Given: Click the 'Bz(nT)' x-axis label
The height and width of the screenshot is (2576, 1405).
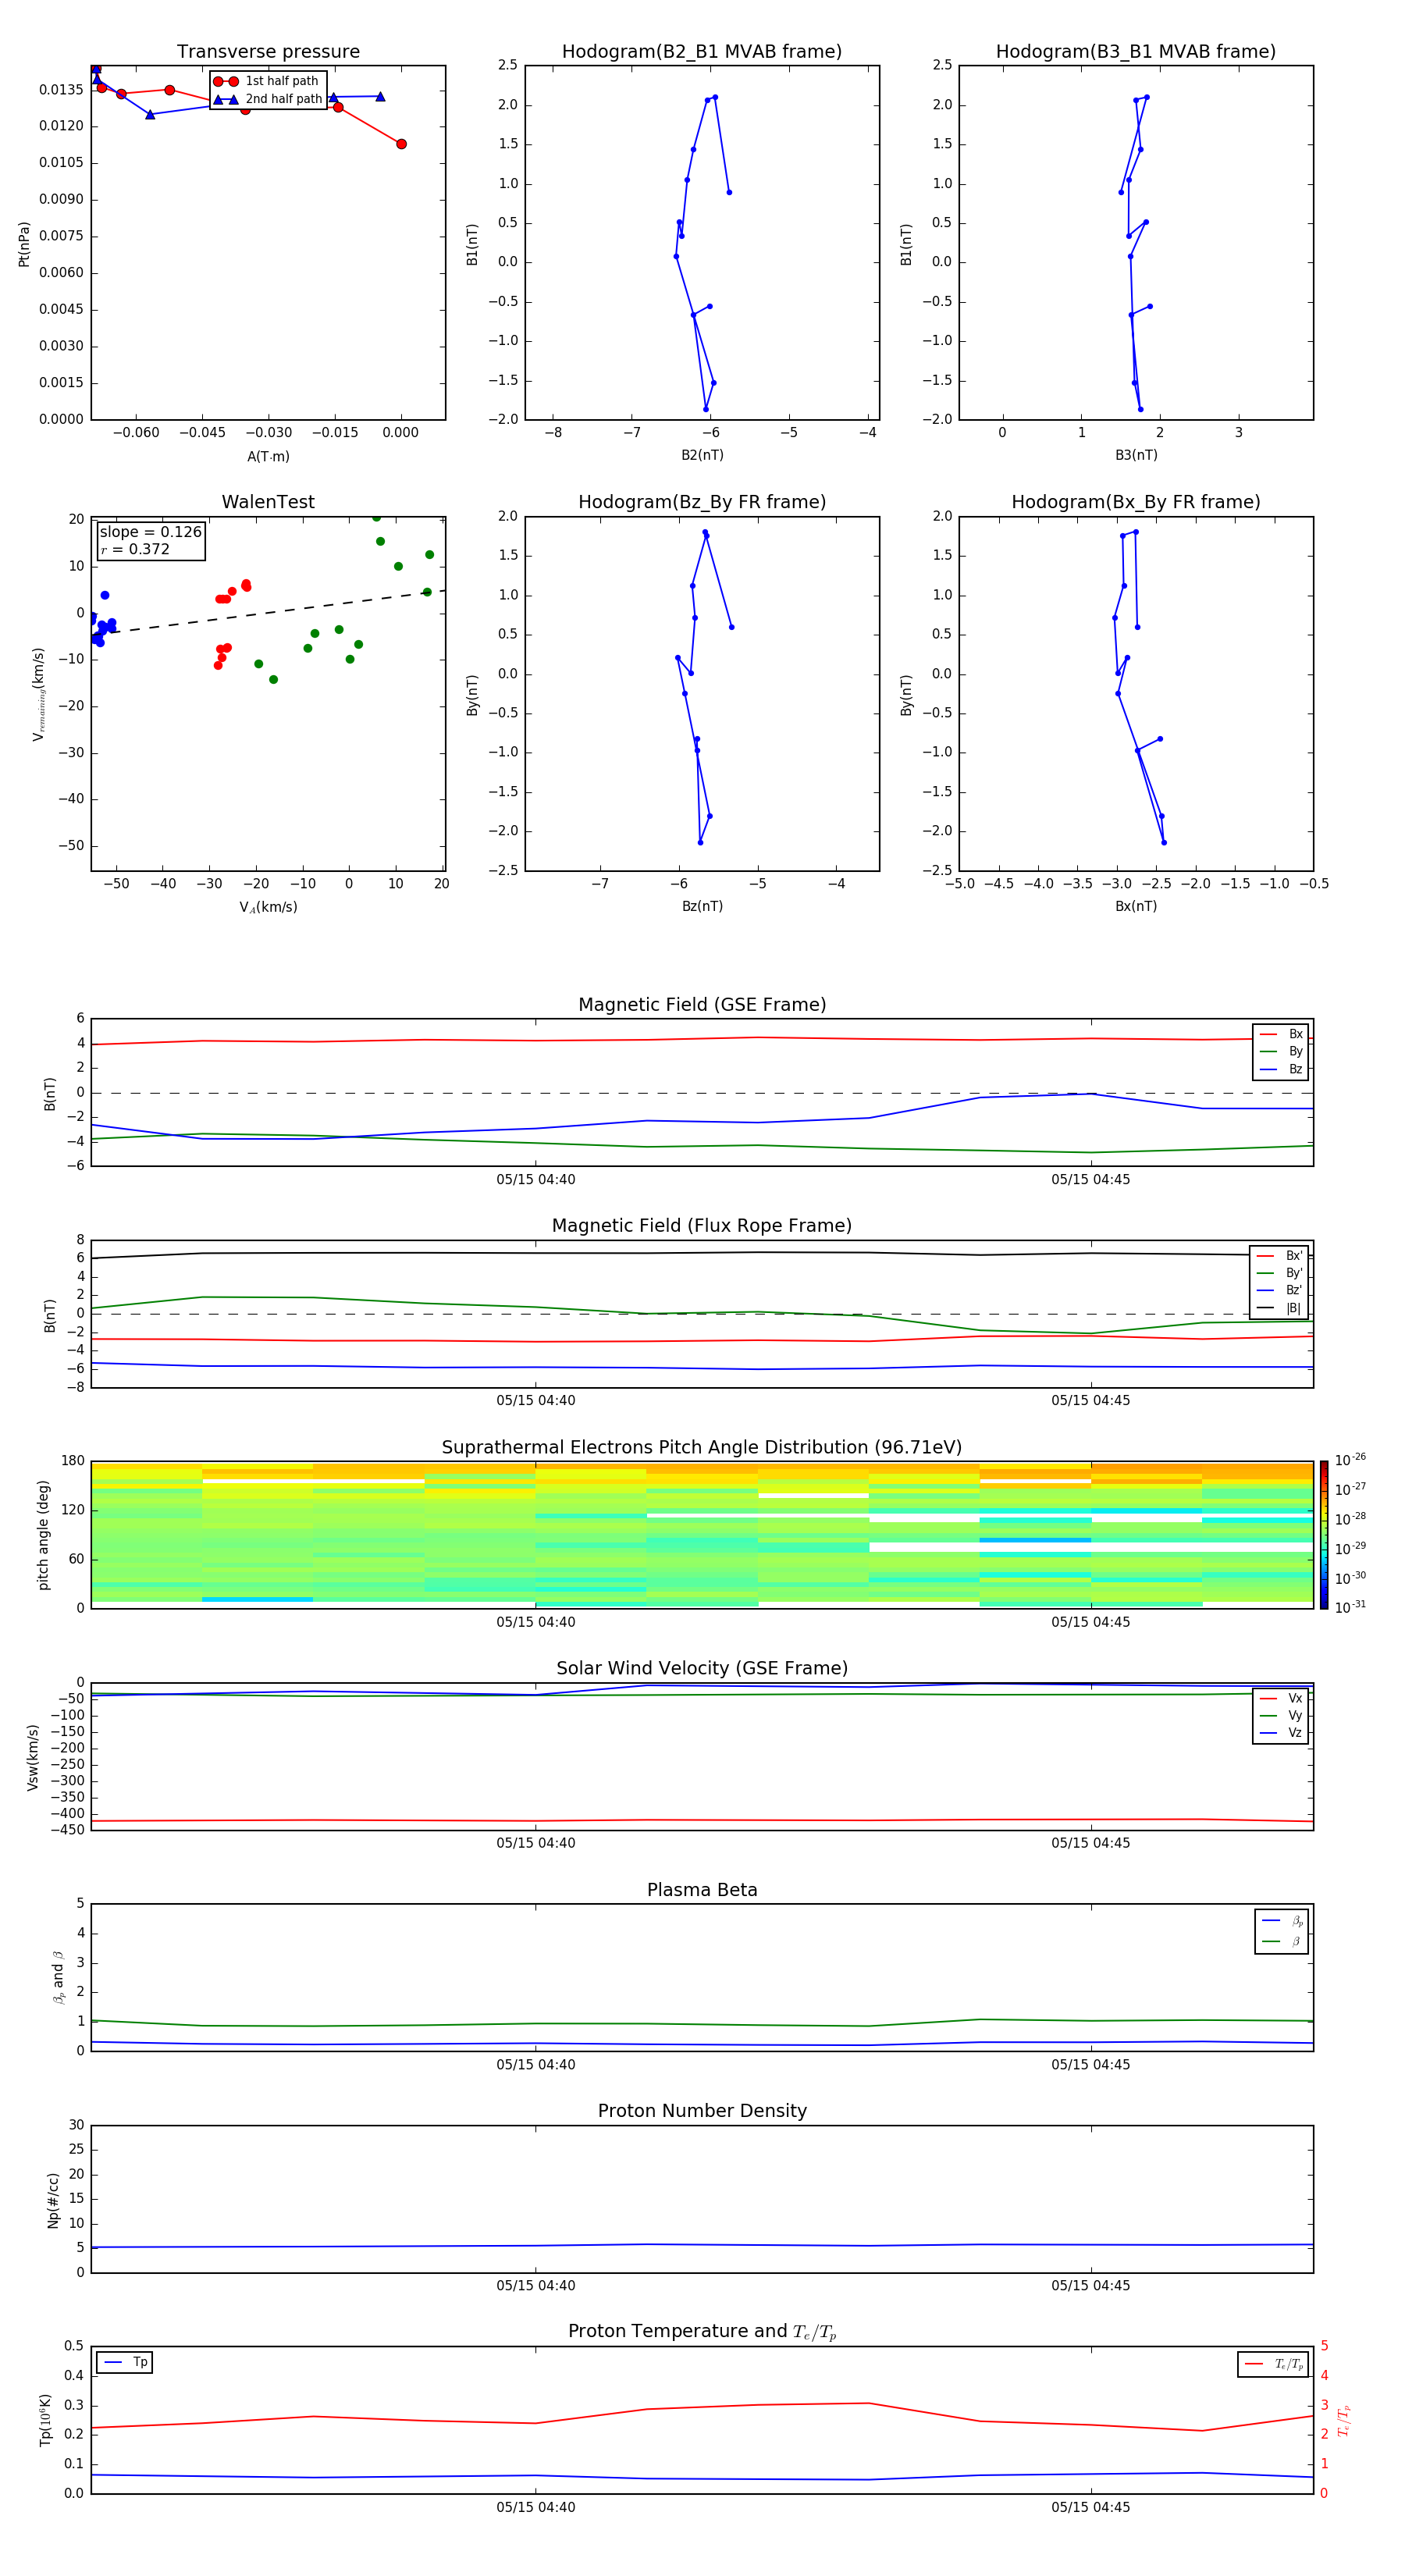Looking at the screenshot, I should [x=702, y=906].
